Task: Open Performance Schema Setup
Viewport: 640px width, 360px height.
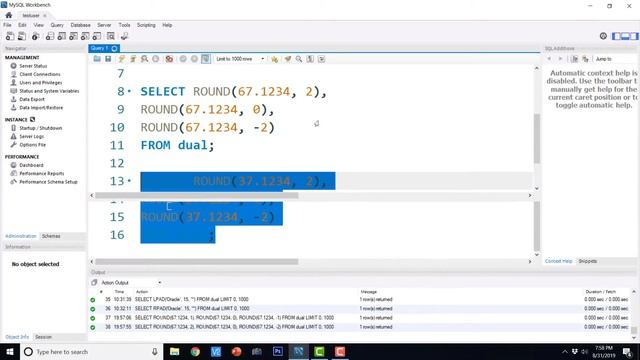Action: tap(48, 182)
